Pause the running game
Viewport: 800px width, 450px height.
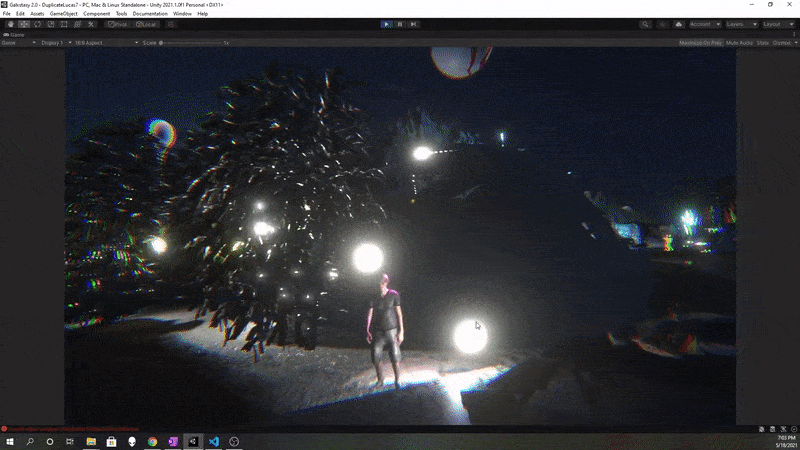400,24
